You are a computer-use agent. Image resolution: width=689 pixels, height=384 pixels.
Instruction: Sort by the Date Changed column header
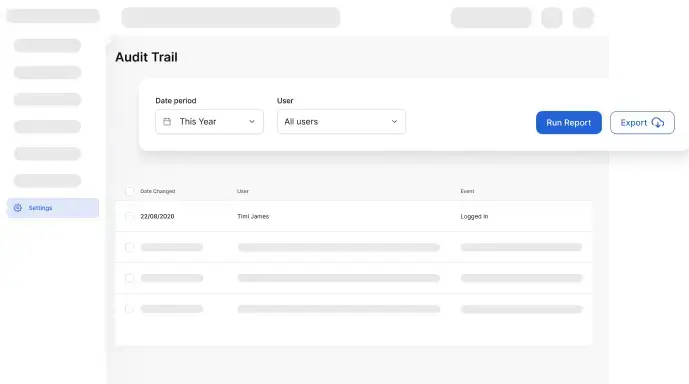pyautogui.click(x=157, y=191)
